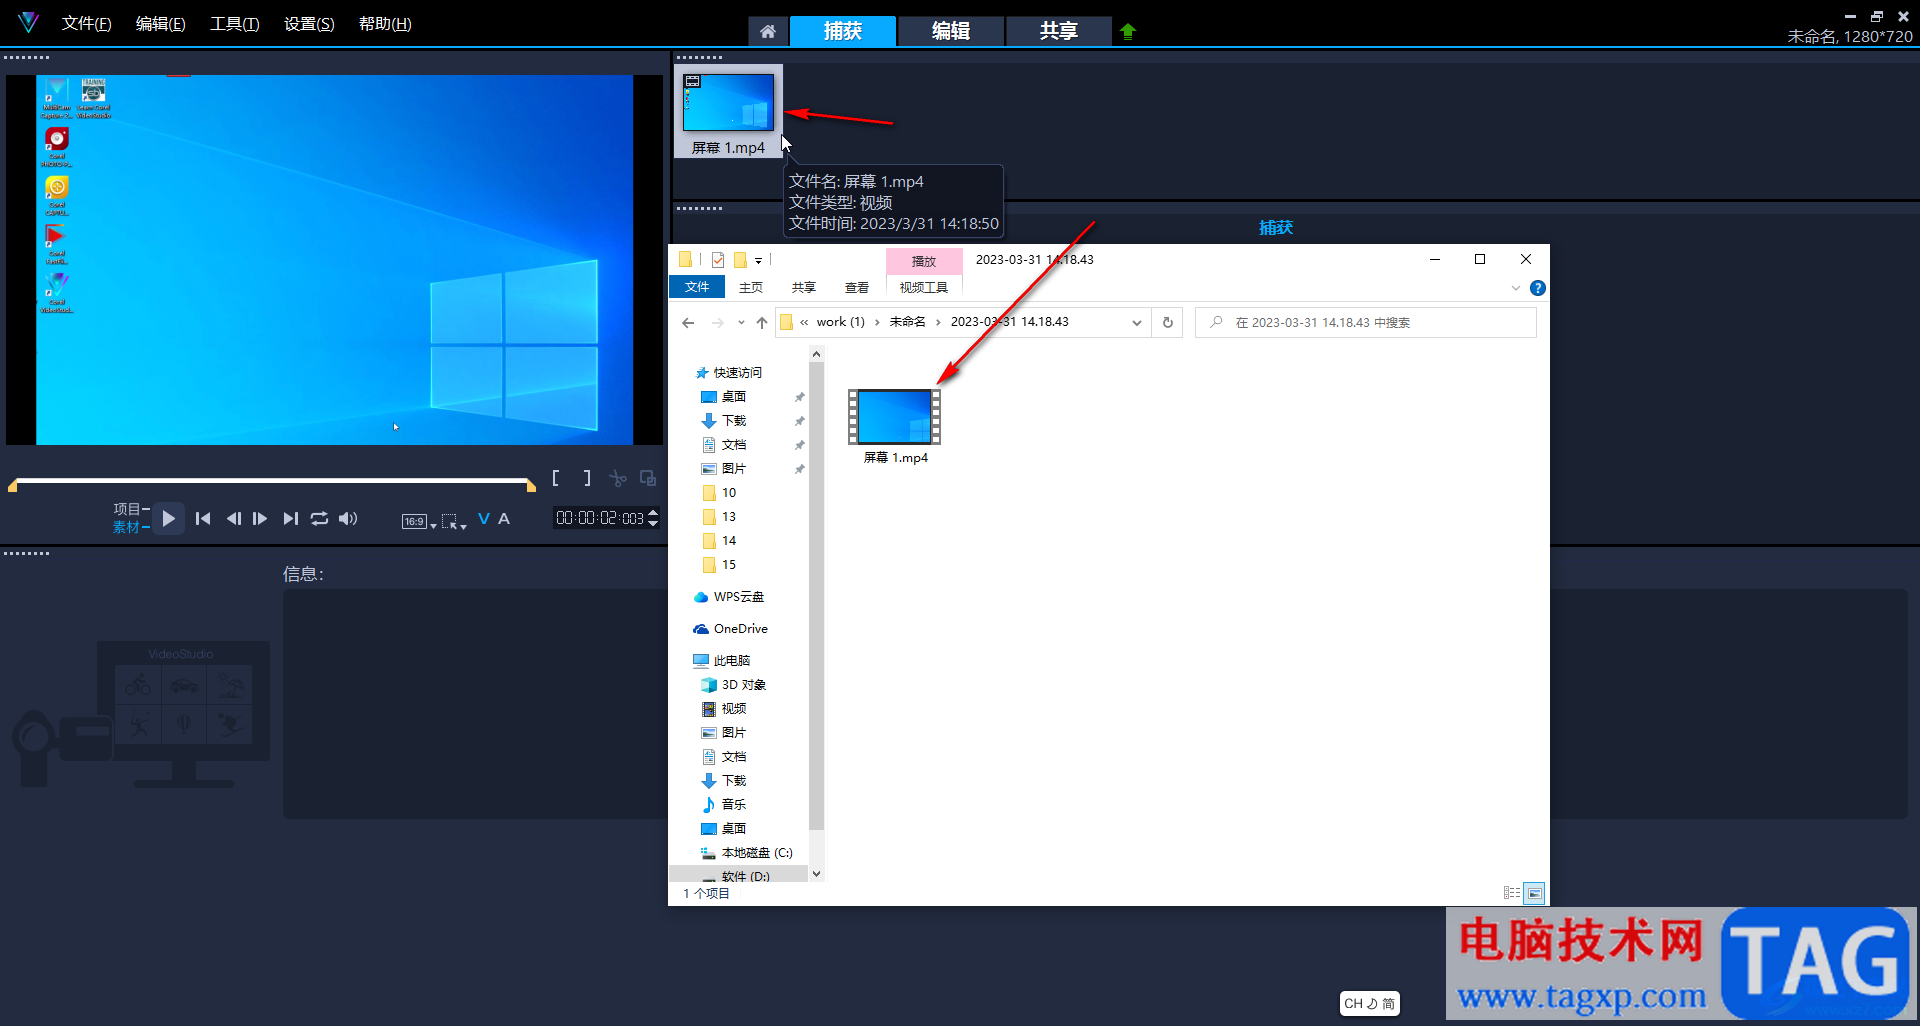The image size is (1920, 1026).
Task: Open the Explorer 主页 ribbon tab
Action: click(x=751, y=287)
